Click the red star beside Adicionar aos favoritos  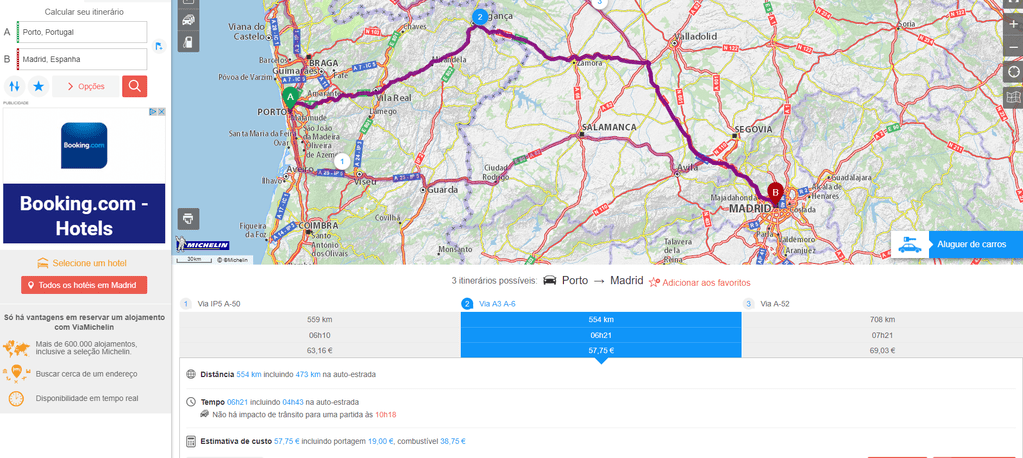pos(654,282)
